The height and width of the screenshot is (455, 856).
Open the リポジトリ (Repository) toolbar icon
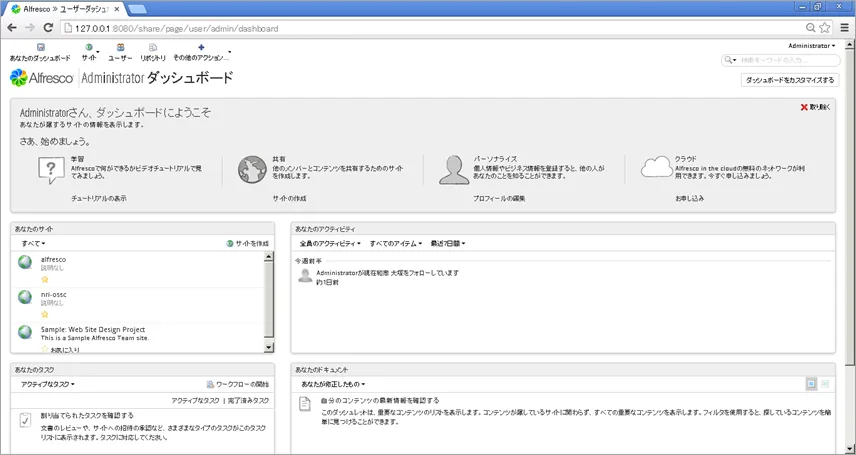point(153,52)
